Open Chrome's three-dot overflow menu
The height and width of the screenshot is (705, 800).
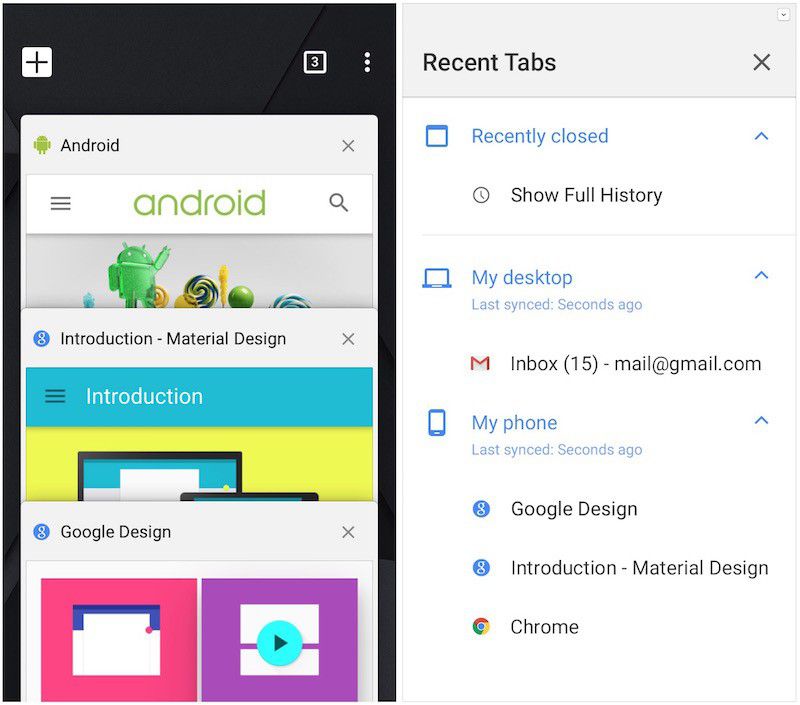point(367,62)
